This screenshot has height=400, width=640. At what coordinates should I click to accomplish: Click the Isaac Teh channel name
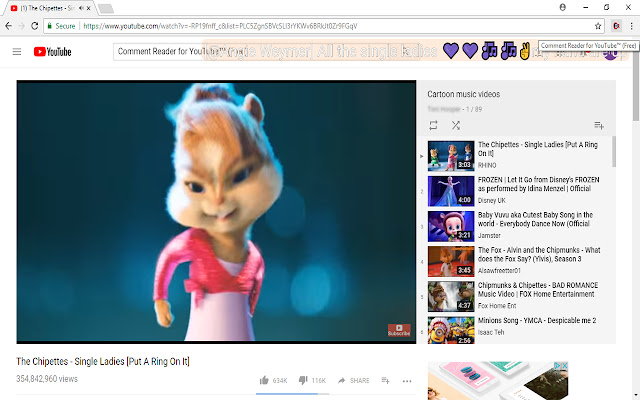491,332
